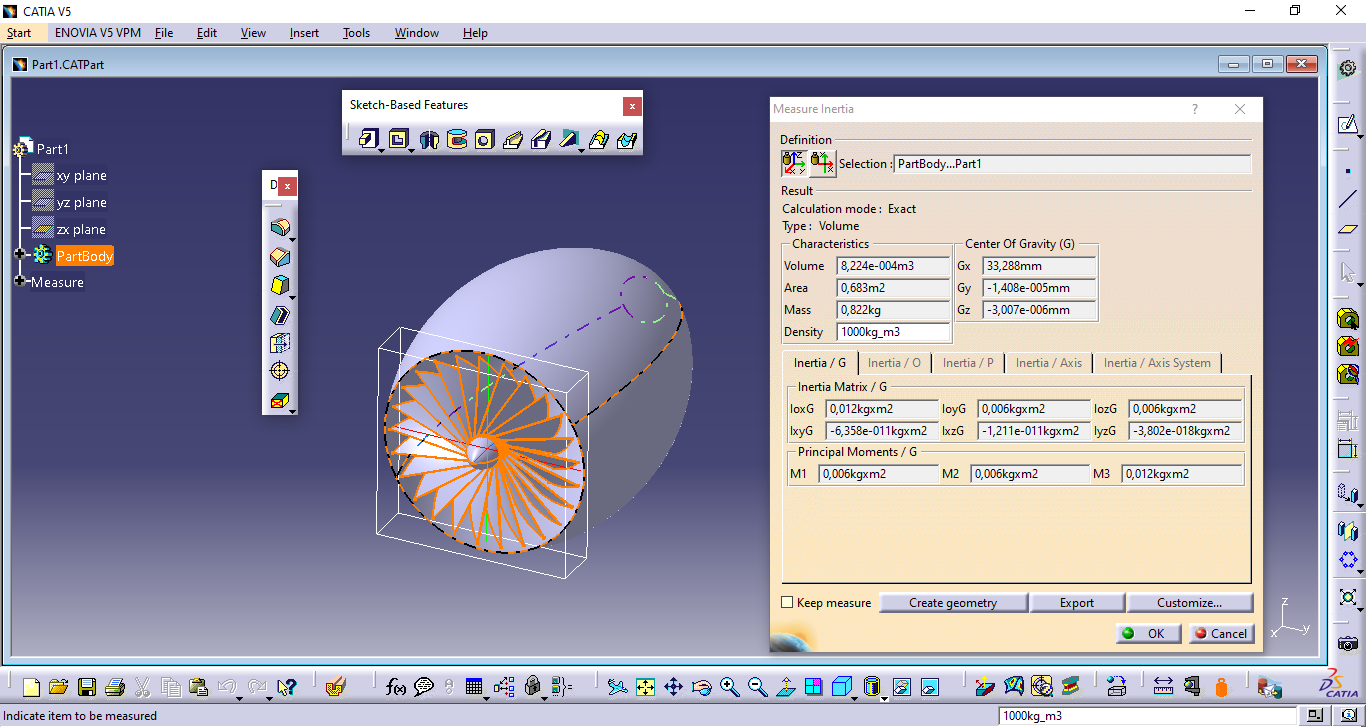Image resolution: width=1366 pixels, height=727 pixels.
Task: Click the Hide/Show icon
Action: click(902, 687)
